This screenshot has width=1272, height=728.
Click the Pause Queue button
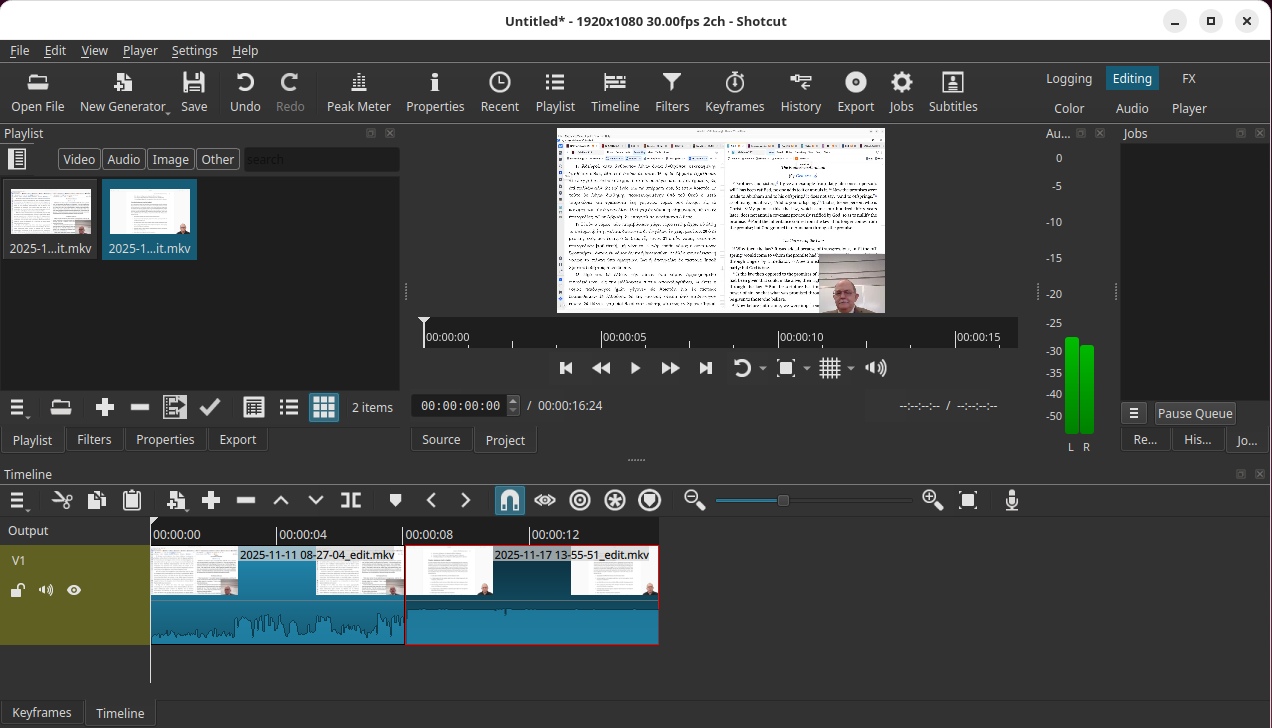coord(1195,413)
